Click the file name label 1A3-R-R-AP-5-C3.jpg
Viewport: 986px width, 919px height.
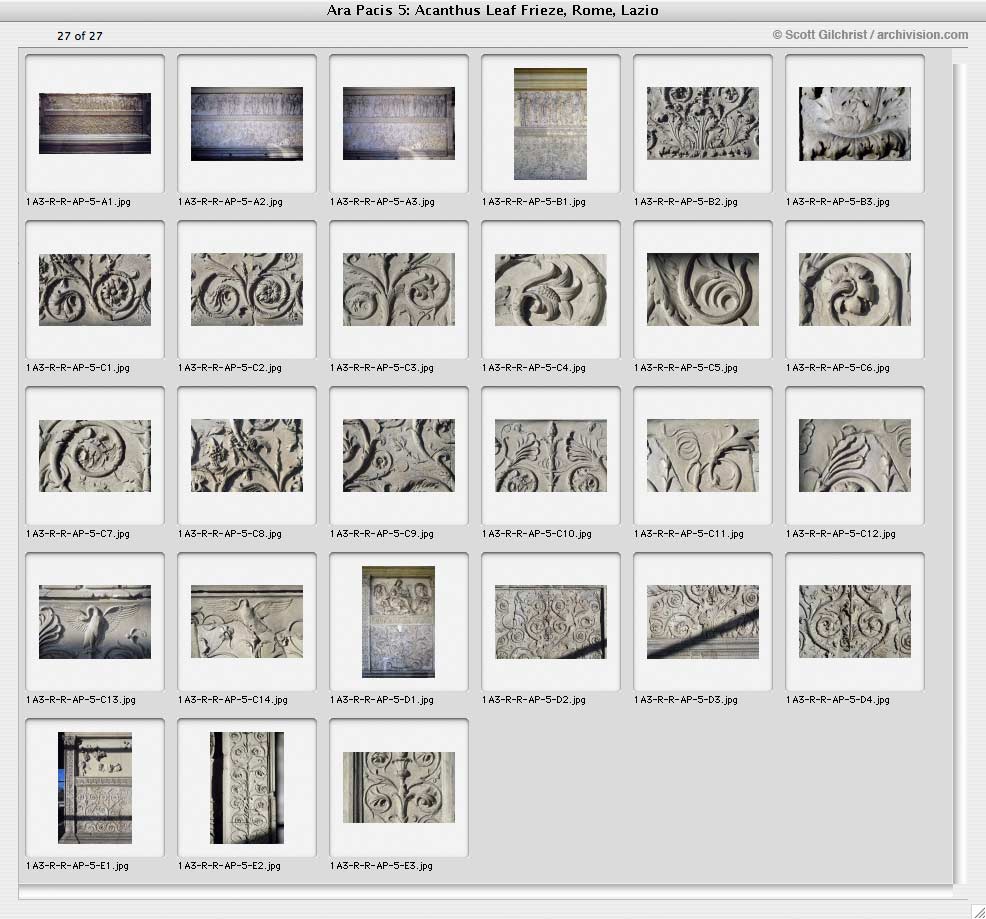pos(382,368)
